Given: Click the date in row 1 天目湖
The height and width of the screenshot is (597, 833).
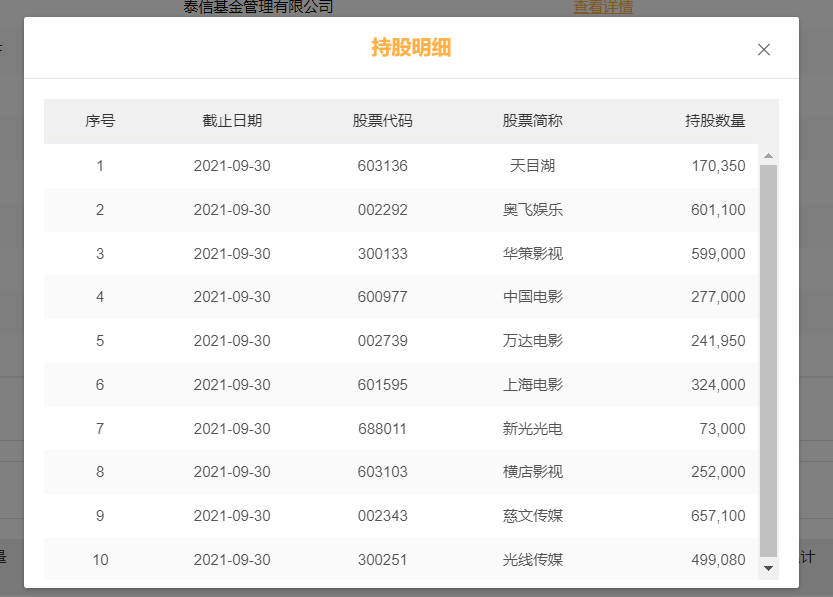Looking at the screenshot, I should (x=232, y=166).
